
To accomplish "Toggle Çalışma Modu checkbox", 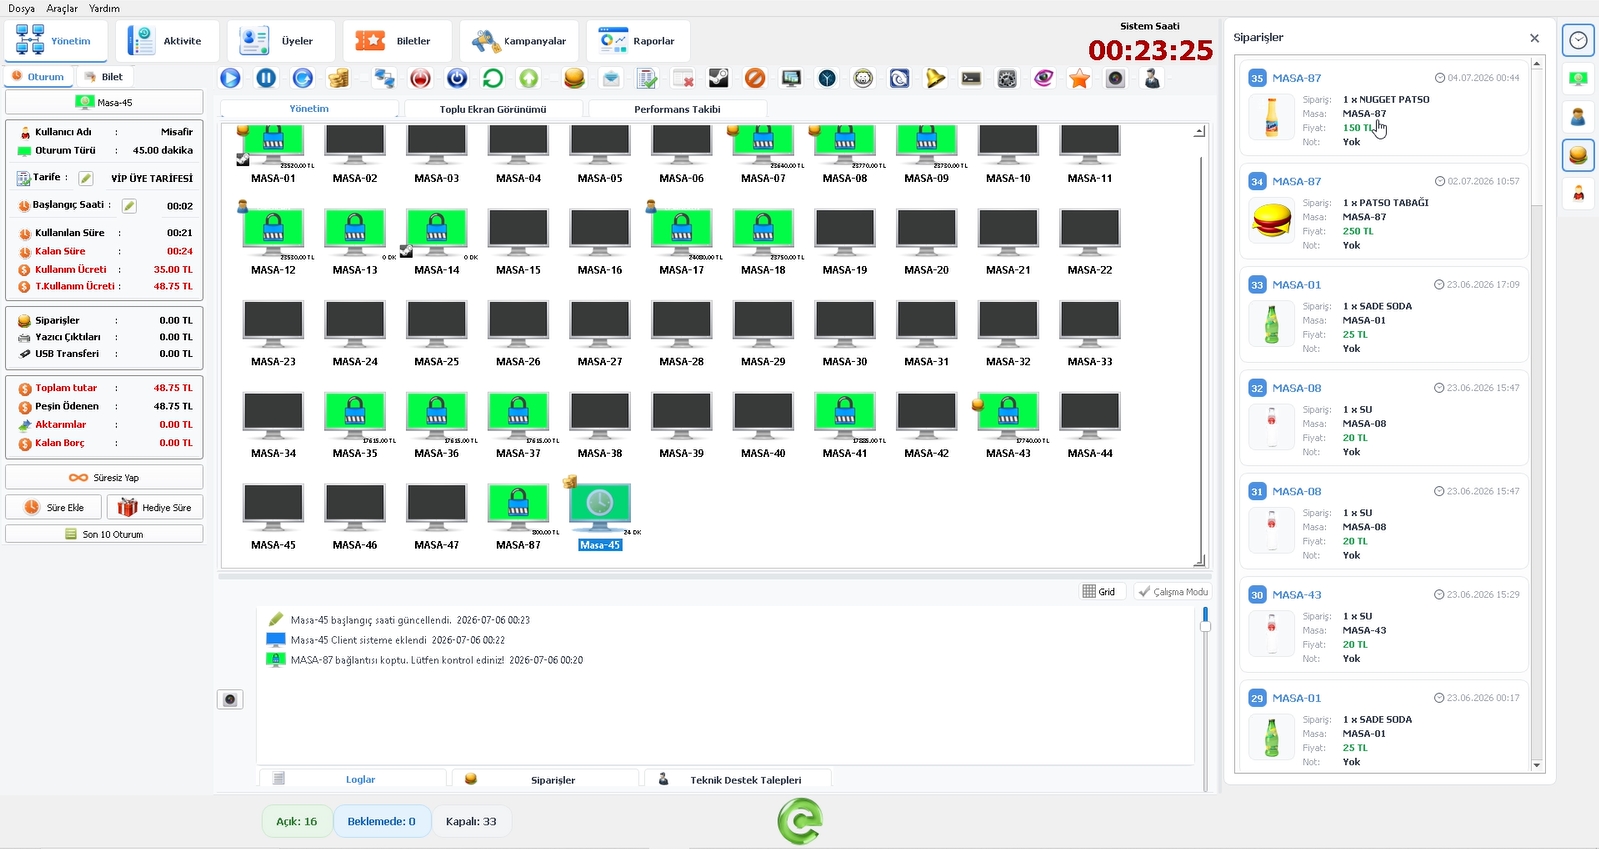I will [x=1173, y=592].
